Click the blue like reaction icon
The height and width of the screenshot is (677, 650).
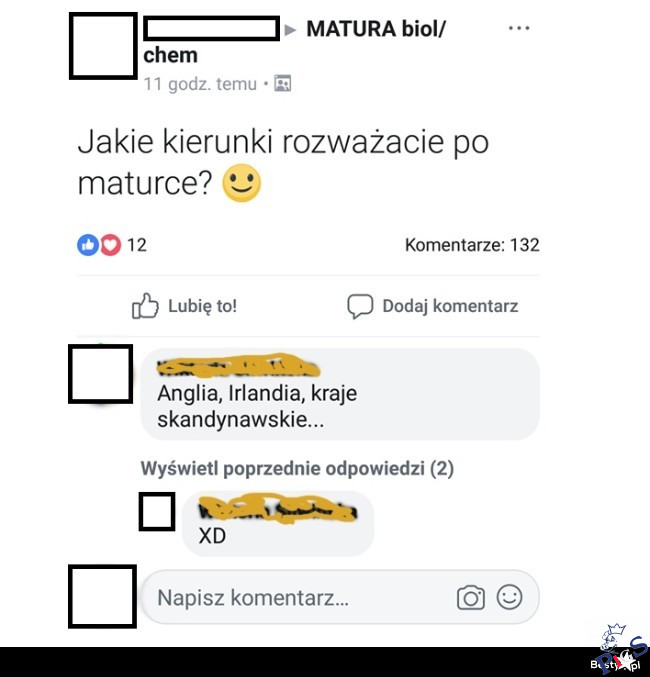click(x=88, y=245)
